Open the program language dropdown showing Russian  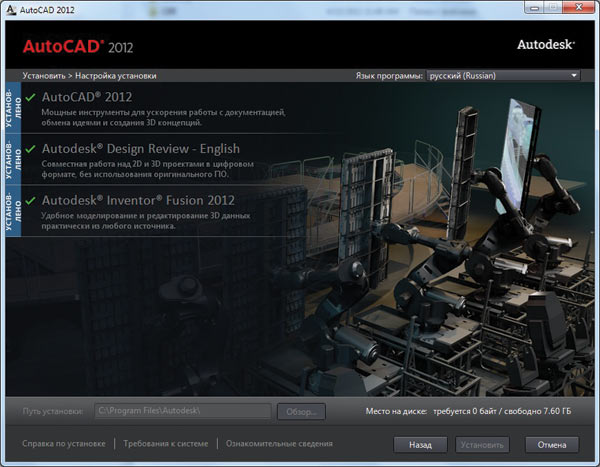[x=504, y=75]
